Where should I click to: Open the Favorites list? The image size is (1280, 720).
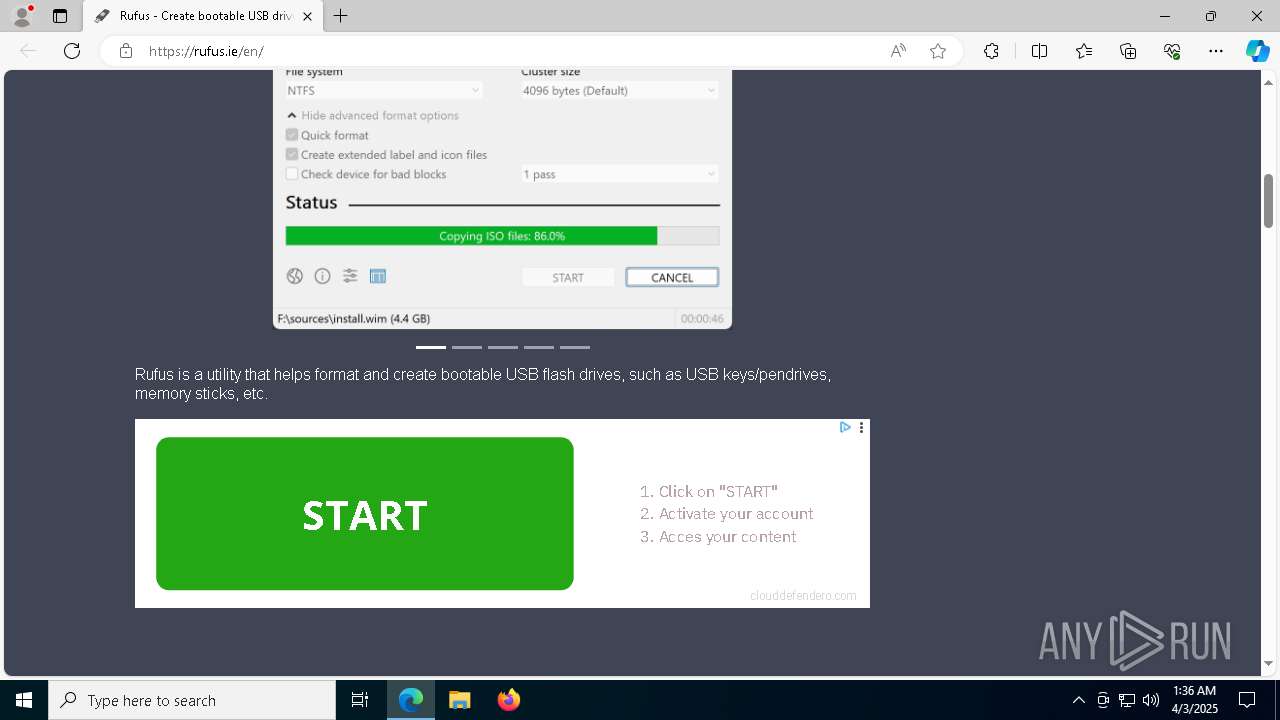1084,51
